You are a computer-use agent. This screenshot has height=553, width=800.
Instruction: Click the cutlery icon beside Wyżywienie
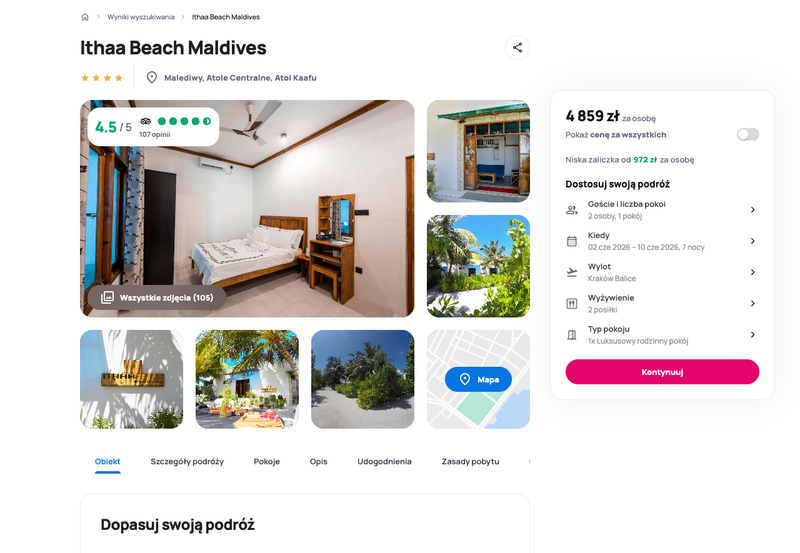[572, 304]
